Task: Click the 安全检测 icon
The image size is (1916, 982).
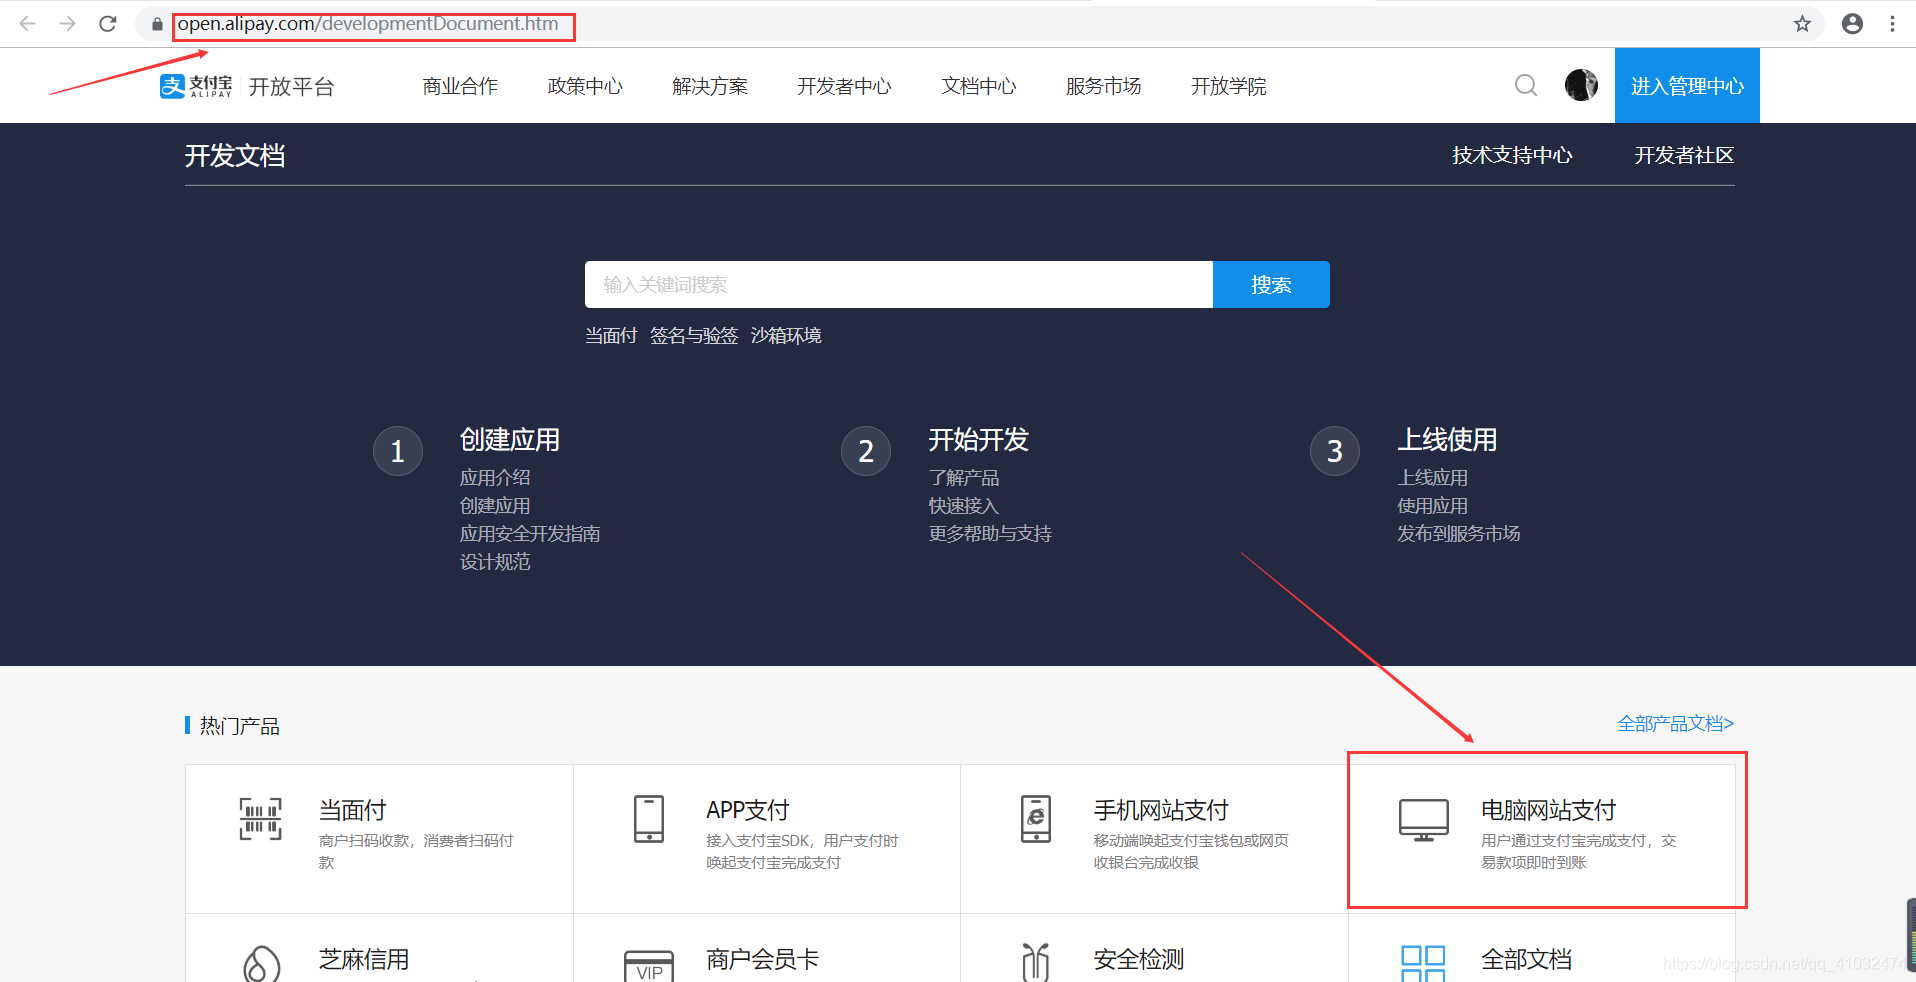Action: tap(1036, 962)
